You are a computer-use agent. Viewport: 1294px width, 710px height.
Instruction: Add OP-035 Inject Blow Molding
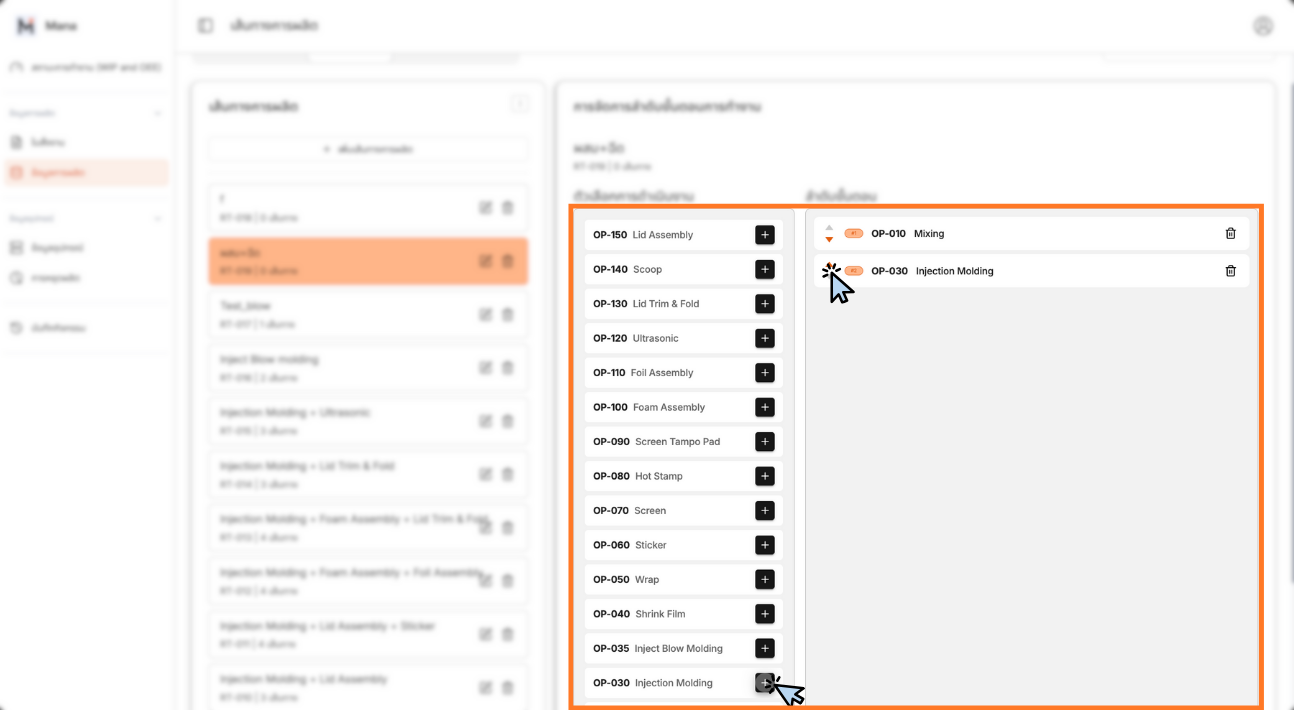(764, 648)
